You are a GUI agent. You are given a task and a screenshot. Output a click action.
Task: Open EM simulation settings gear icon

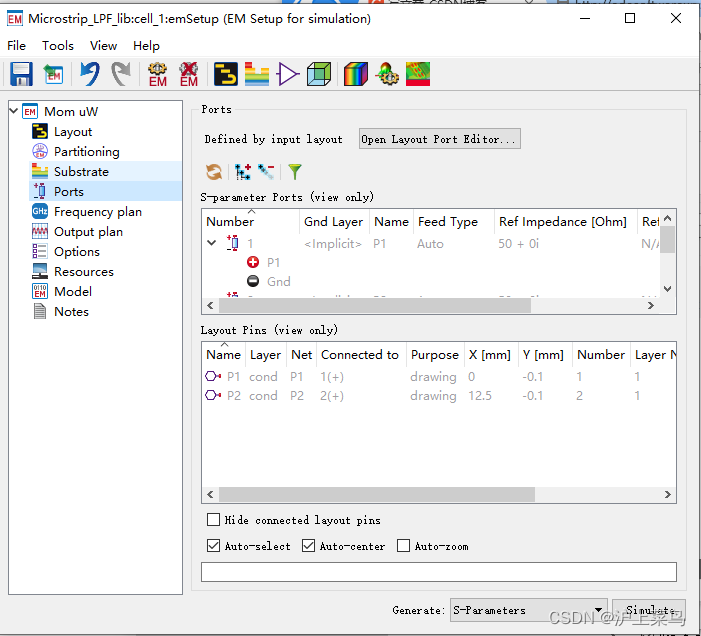point(158,74)
